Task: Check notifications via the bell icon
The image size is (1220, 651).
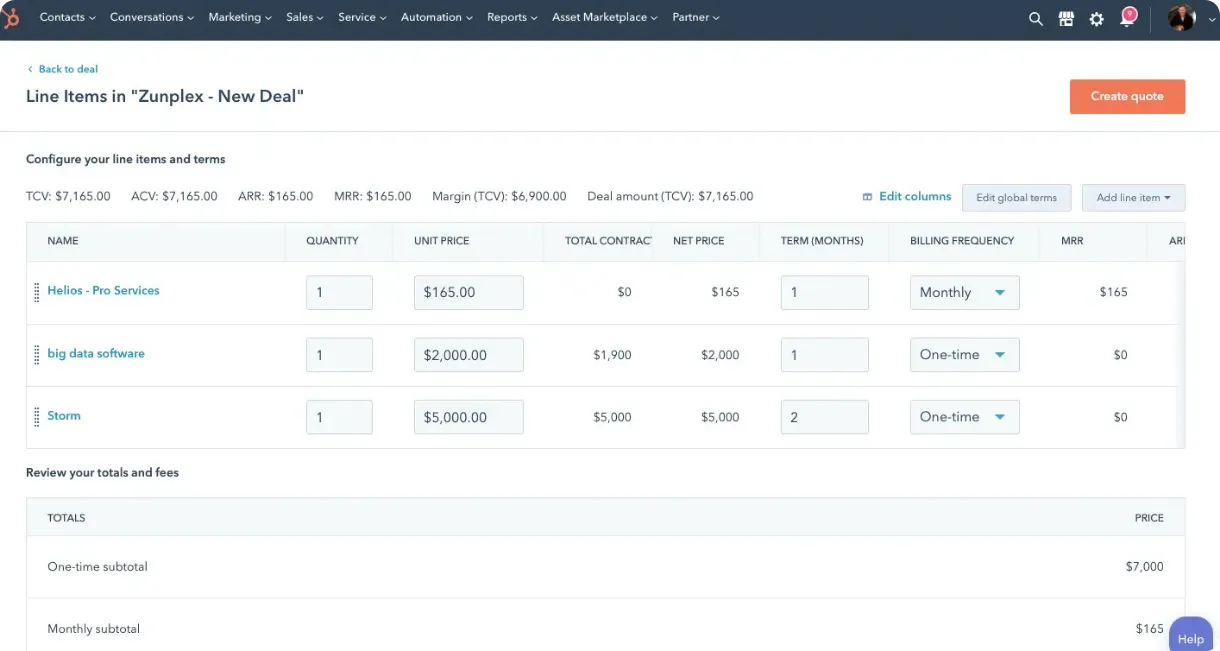Action: (x=1128, y=18)
